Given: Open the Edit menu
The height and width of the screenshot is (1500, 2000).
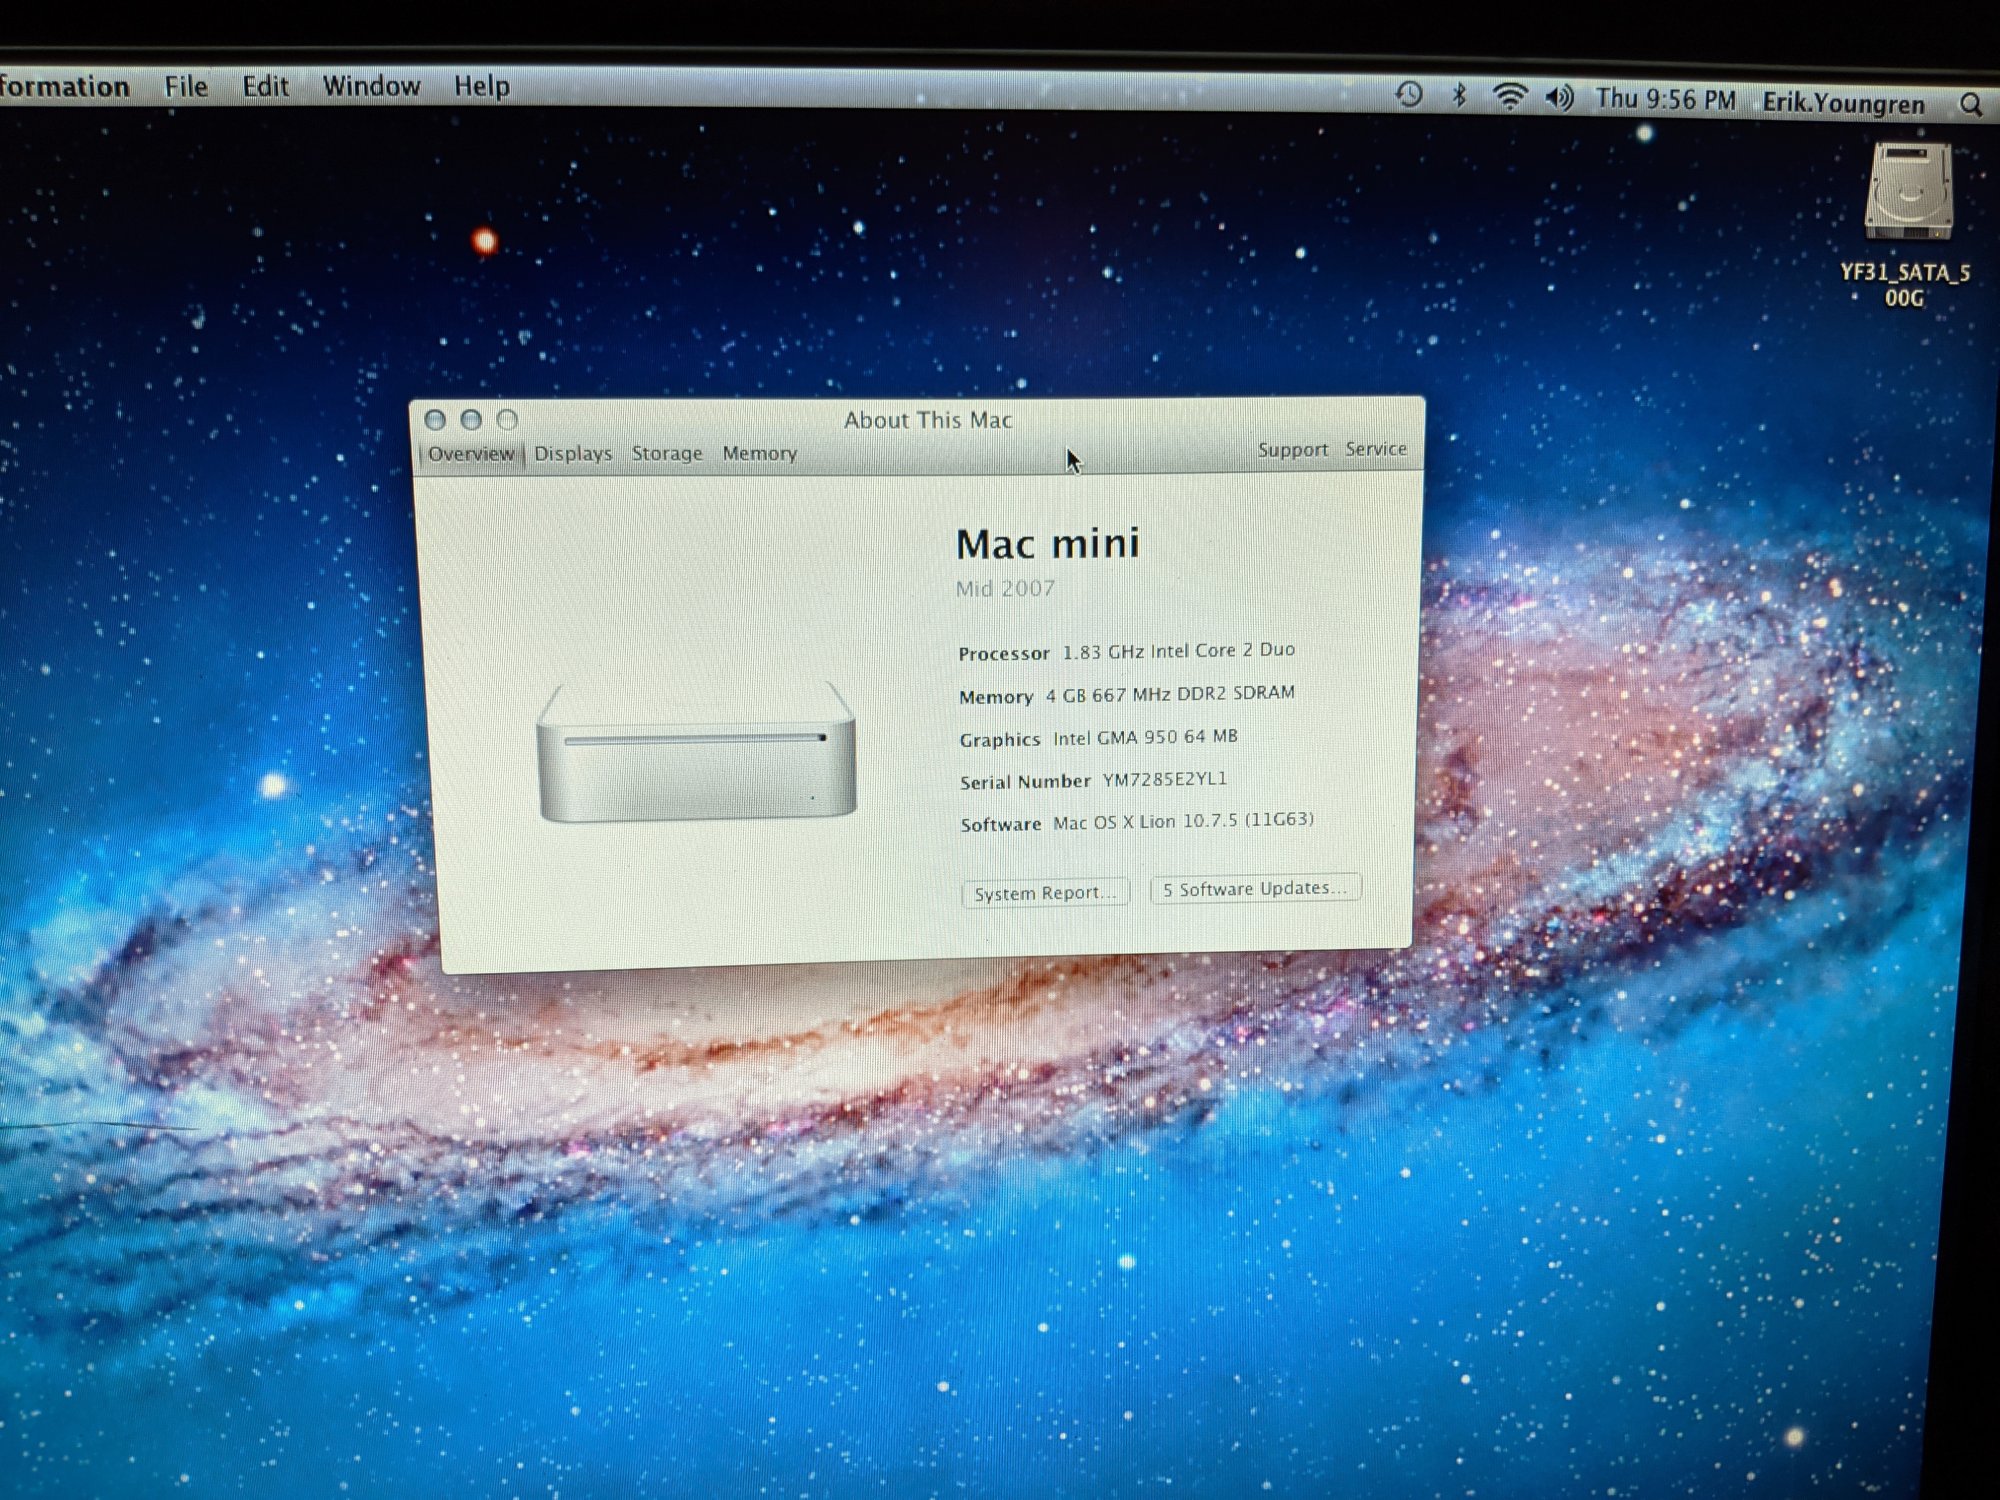Looking at the screenshot, I should tap(265, 87).
